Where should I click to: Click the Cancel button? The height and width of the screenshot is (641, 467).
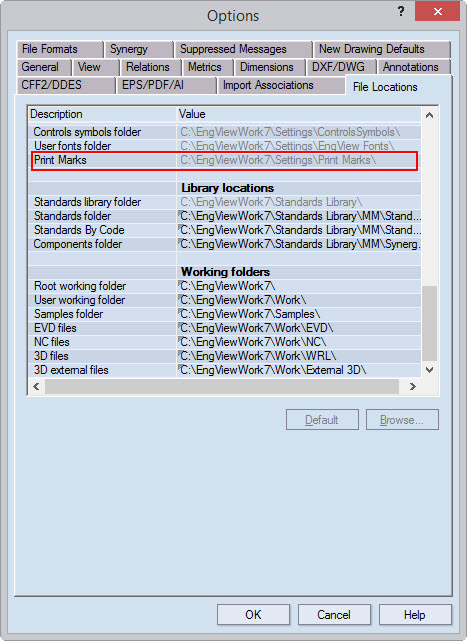(x=334, y=615)
